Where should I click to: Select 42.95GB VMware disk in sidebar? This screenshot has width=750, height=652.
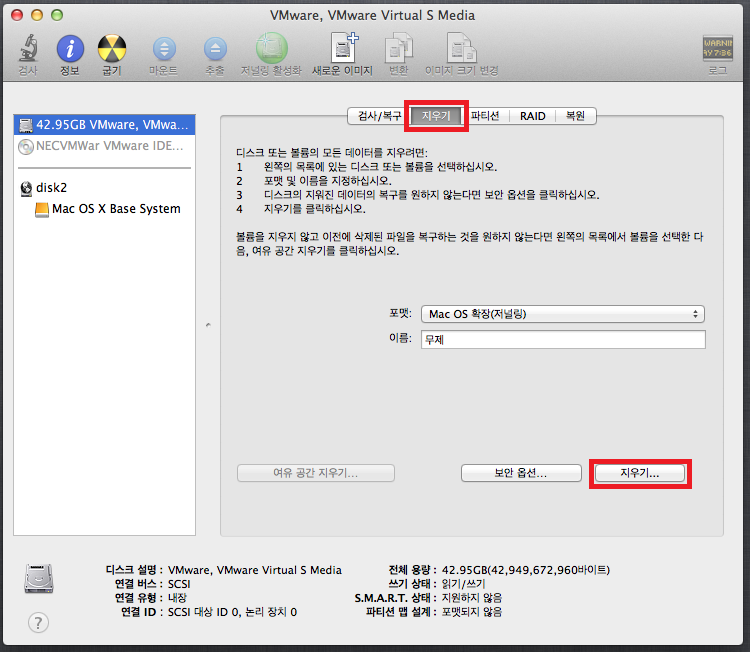click(104, 125)
